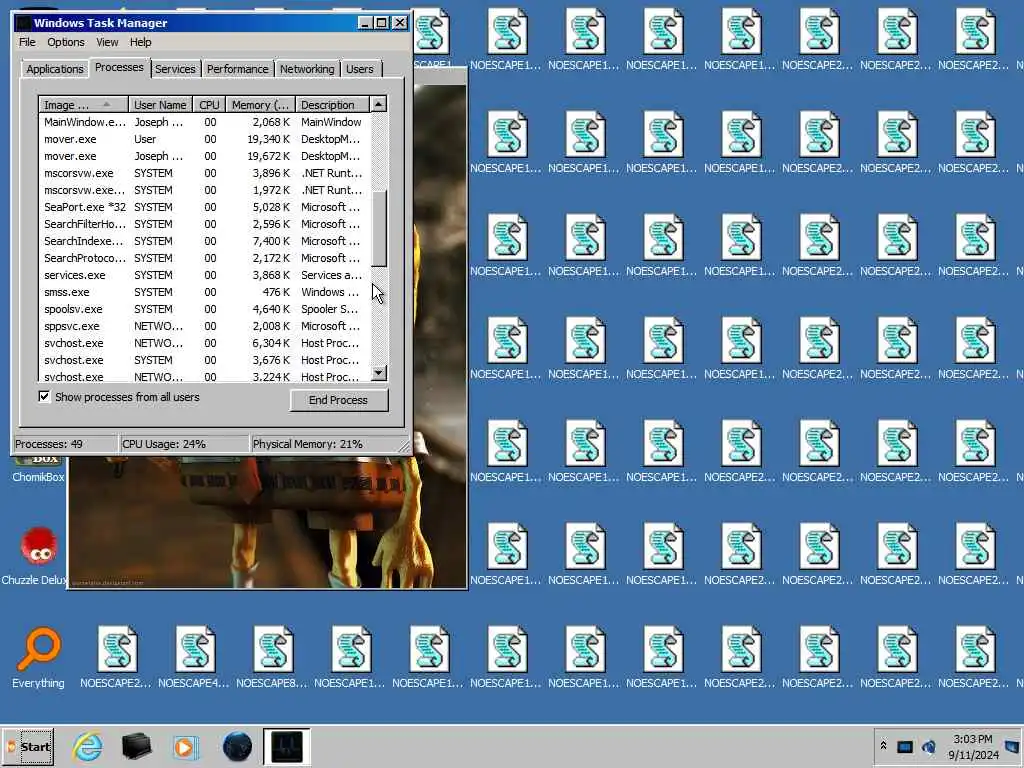Select the services.exe process row
This screenshot has width=1024, height=768.
(x=204, y=275)
